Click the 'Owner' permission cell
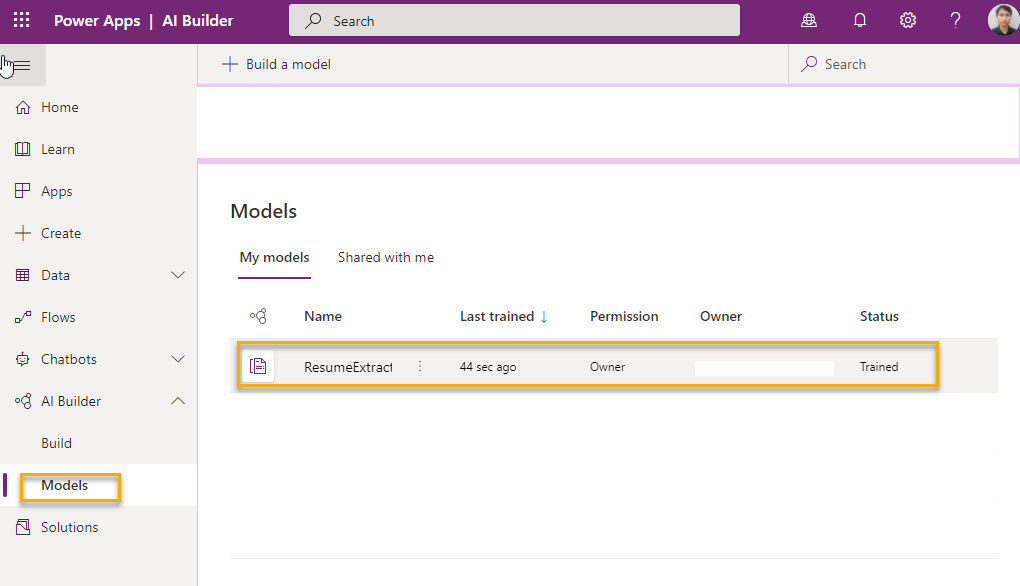 click(x=608, y=367)
